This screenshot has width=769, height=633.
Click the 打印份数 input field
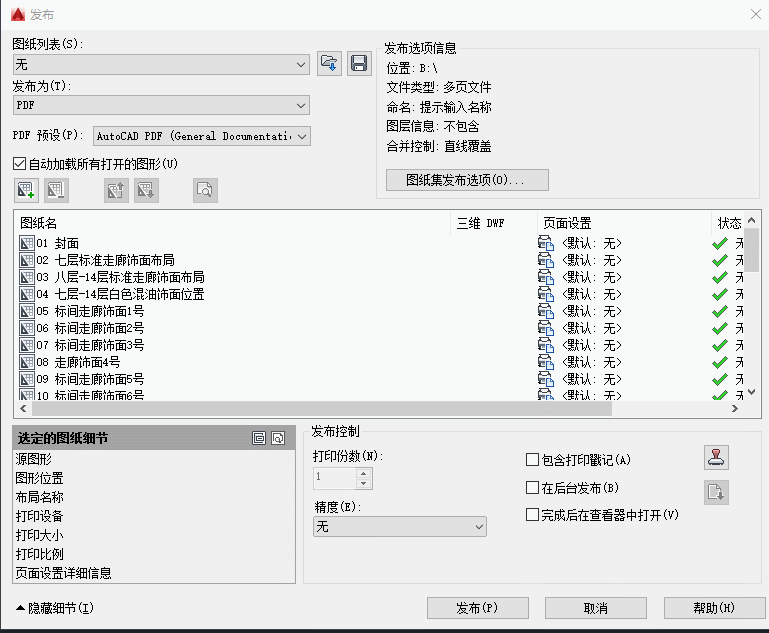(x=334, y=478)
